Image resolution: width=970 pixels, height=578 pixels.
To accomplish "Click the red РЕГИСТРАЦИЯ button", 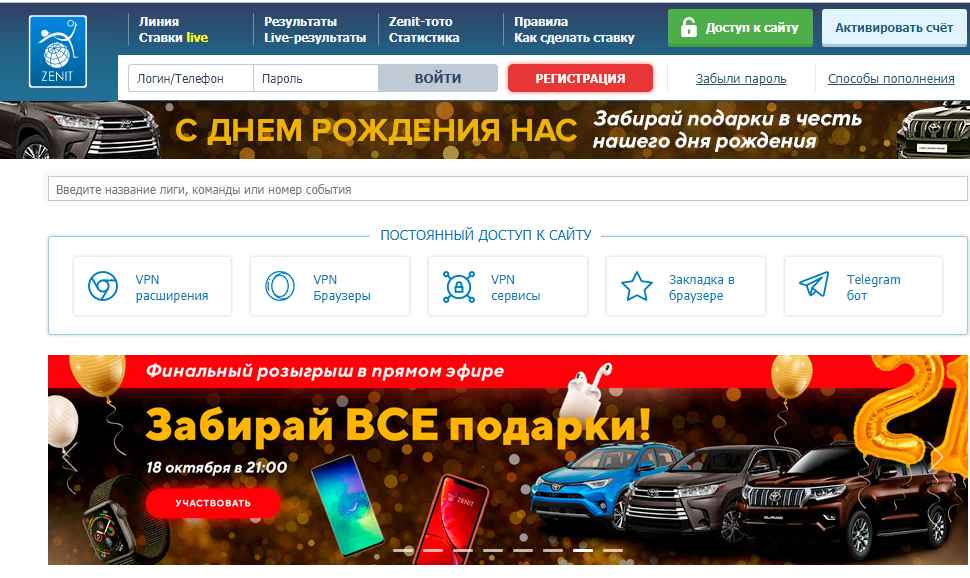I will coord(580,78).
